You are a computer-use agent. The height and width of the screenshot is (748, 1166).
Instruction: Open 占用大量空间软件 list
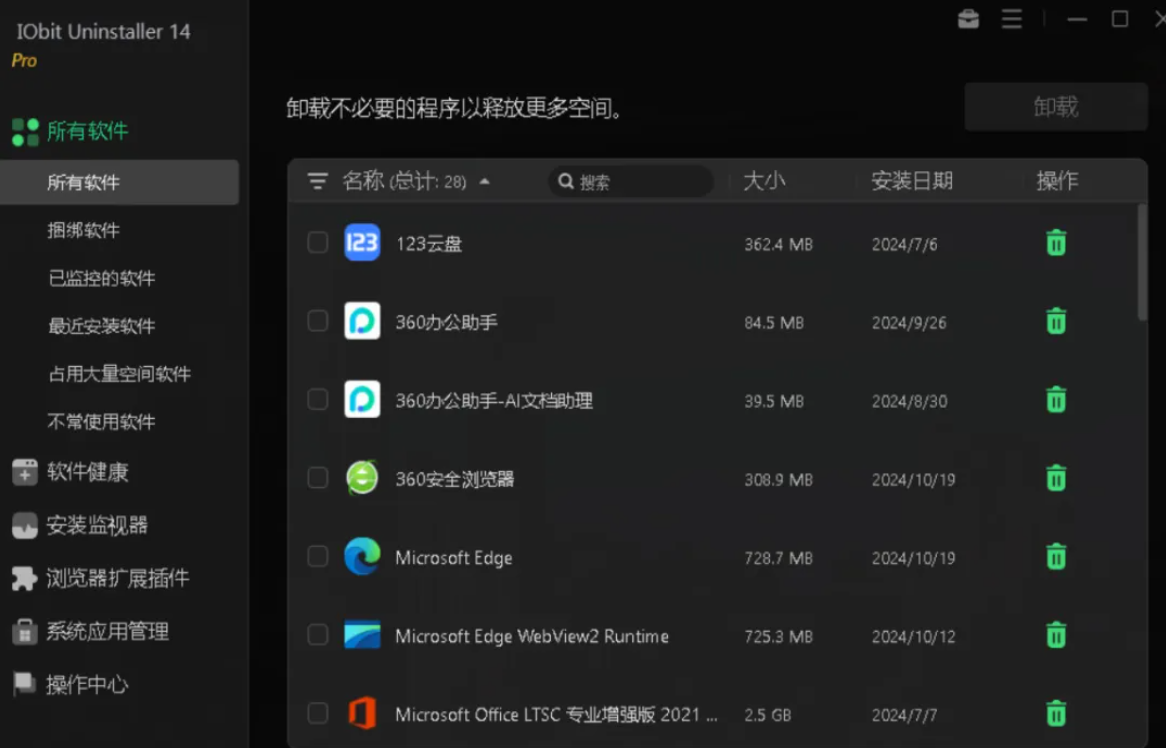pos(102,374)
